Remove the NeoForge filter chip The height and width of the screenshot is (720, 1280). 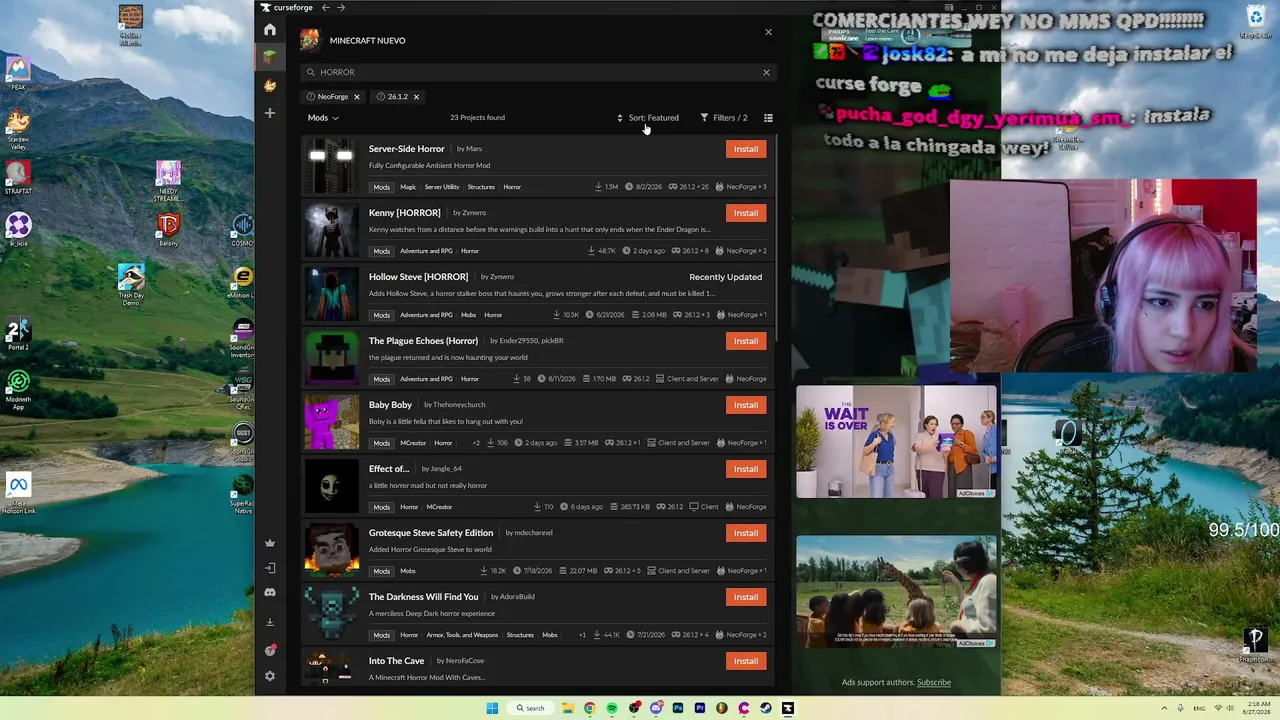[x=356, y=97]
